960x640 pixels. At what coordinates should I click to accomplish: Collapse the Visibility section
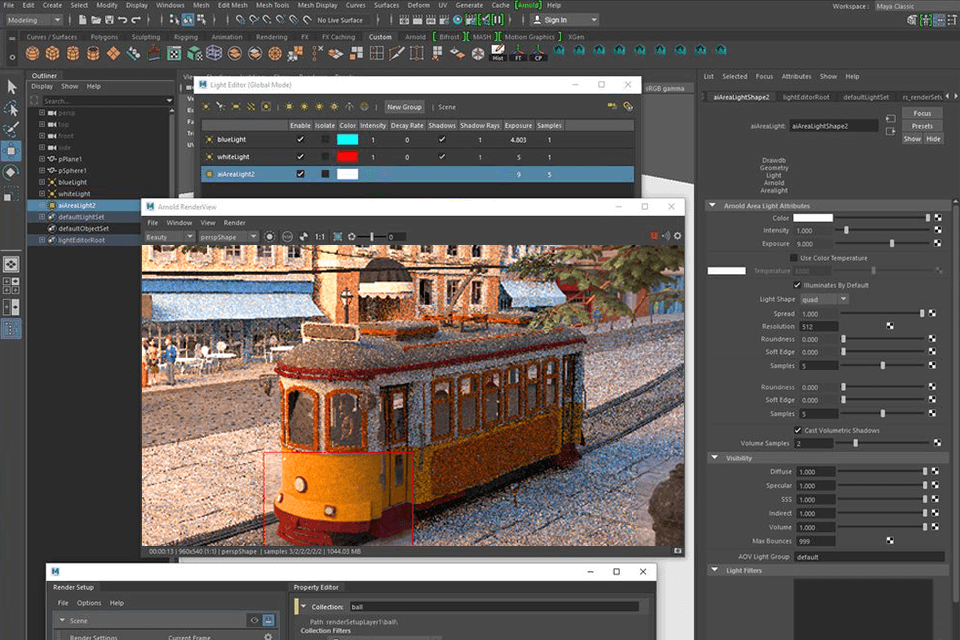pyautogui.click(x=716, y=458)
